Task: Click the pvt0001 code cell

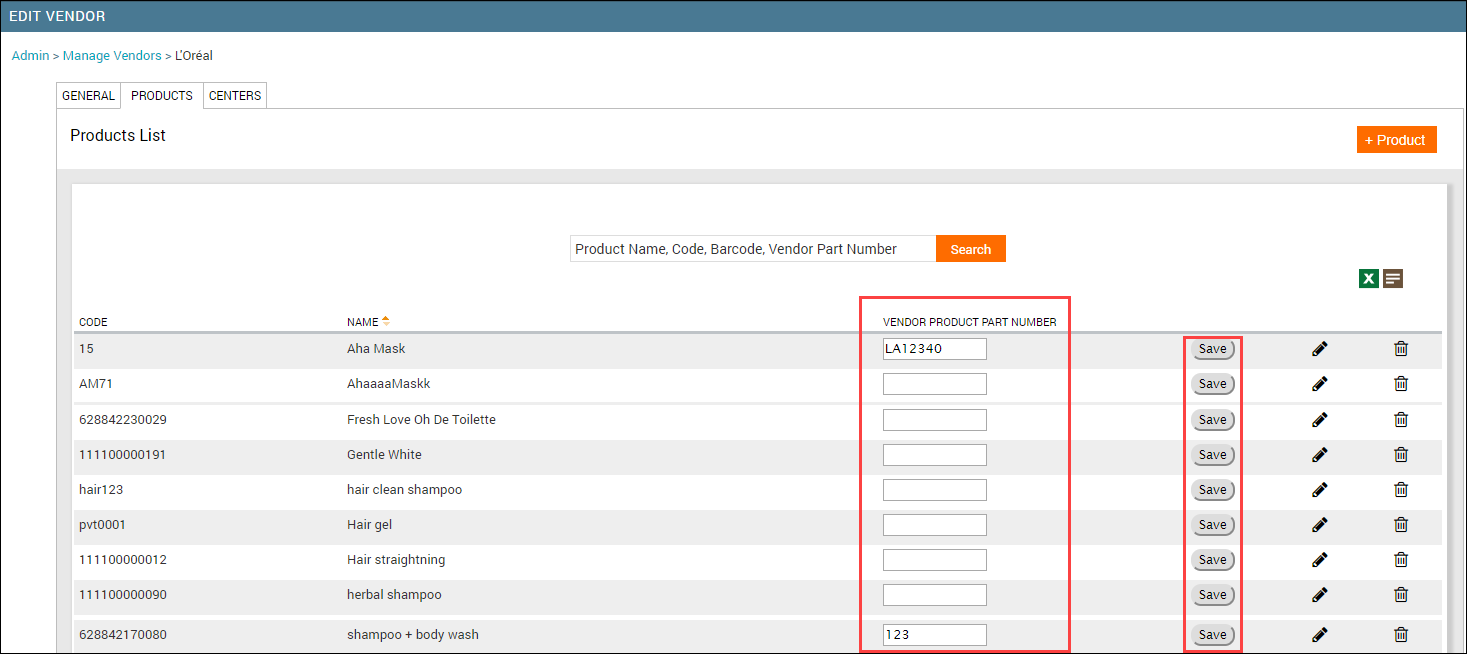Action: (x=102, y=524)
